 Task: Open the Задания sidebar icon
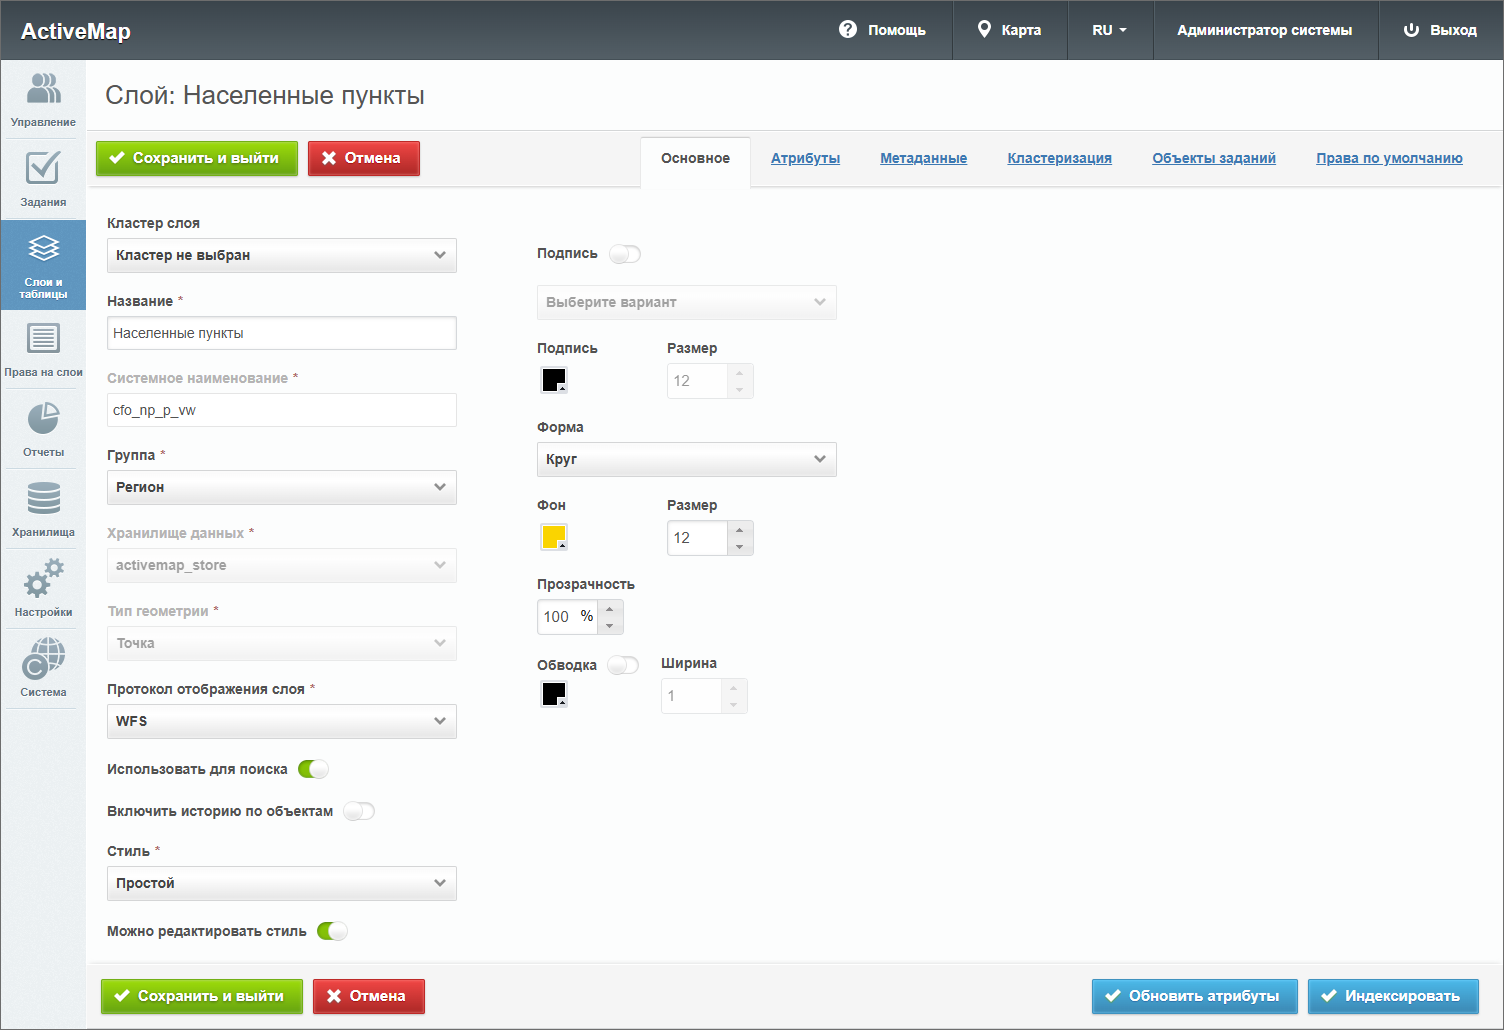pyautogui.click(x=43, y=179)
